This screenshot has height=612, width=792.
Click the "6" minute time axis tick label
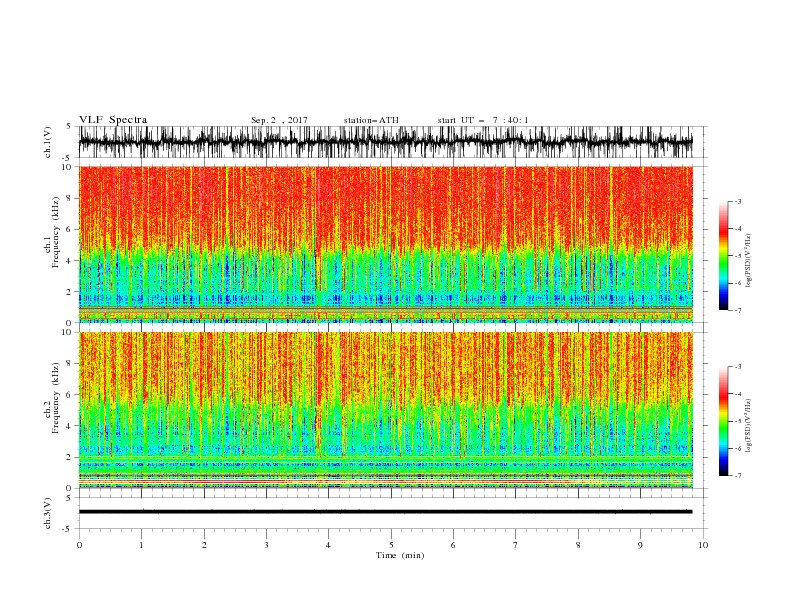(x=453, y=545)
